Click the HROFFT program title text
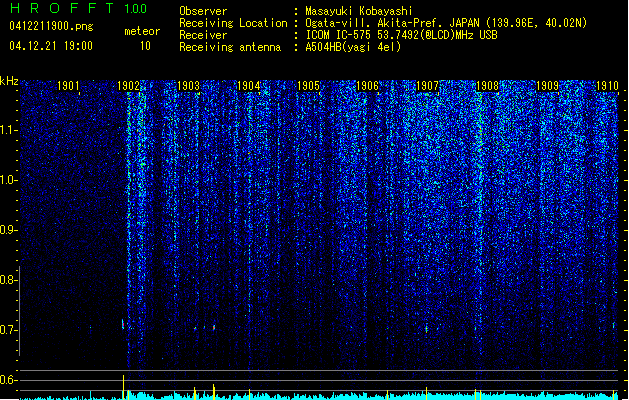The width and height of the screenshot is (629, 400). tap(62, 8)
